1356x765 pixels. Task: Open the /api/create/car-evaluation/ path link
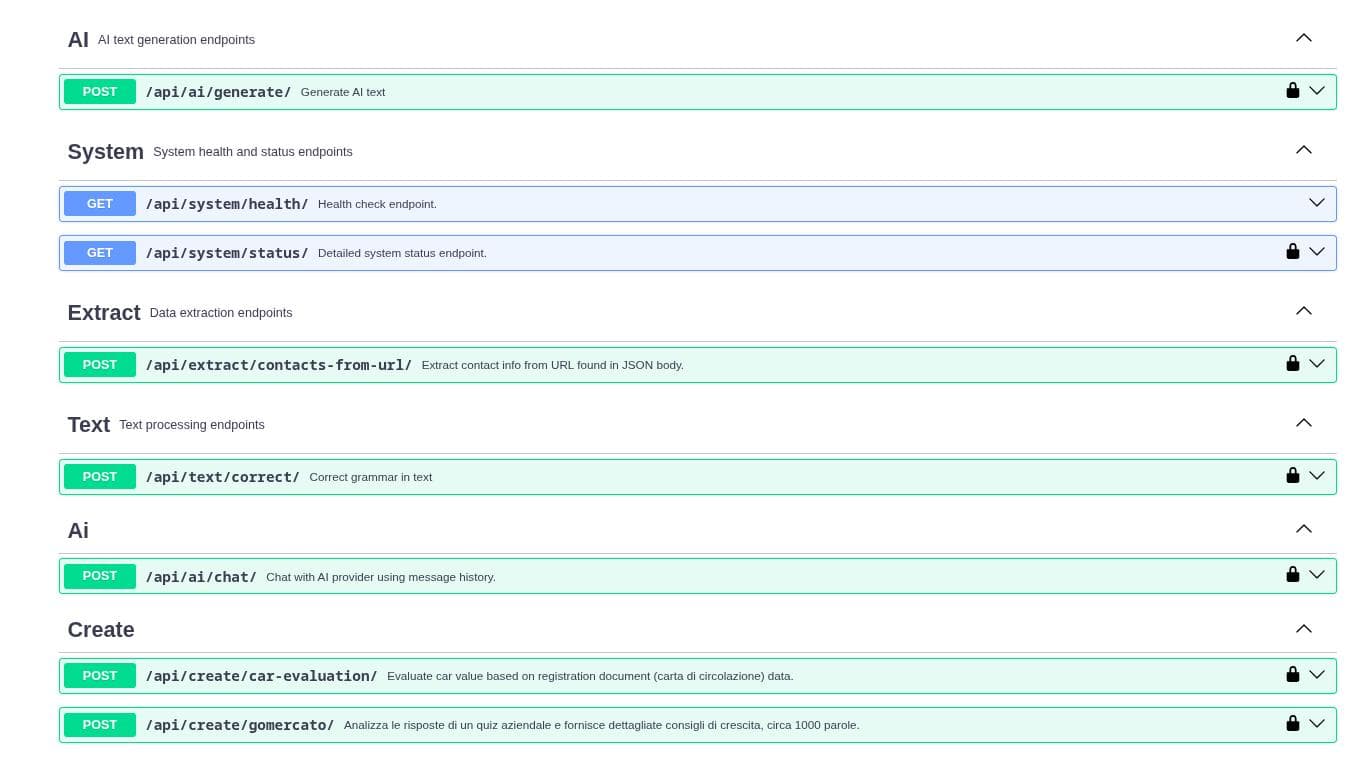tap(261, 676)
